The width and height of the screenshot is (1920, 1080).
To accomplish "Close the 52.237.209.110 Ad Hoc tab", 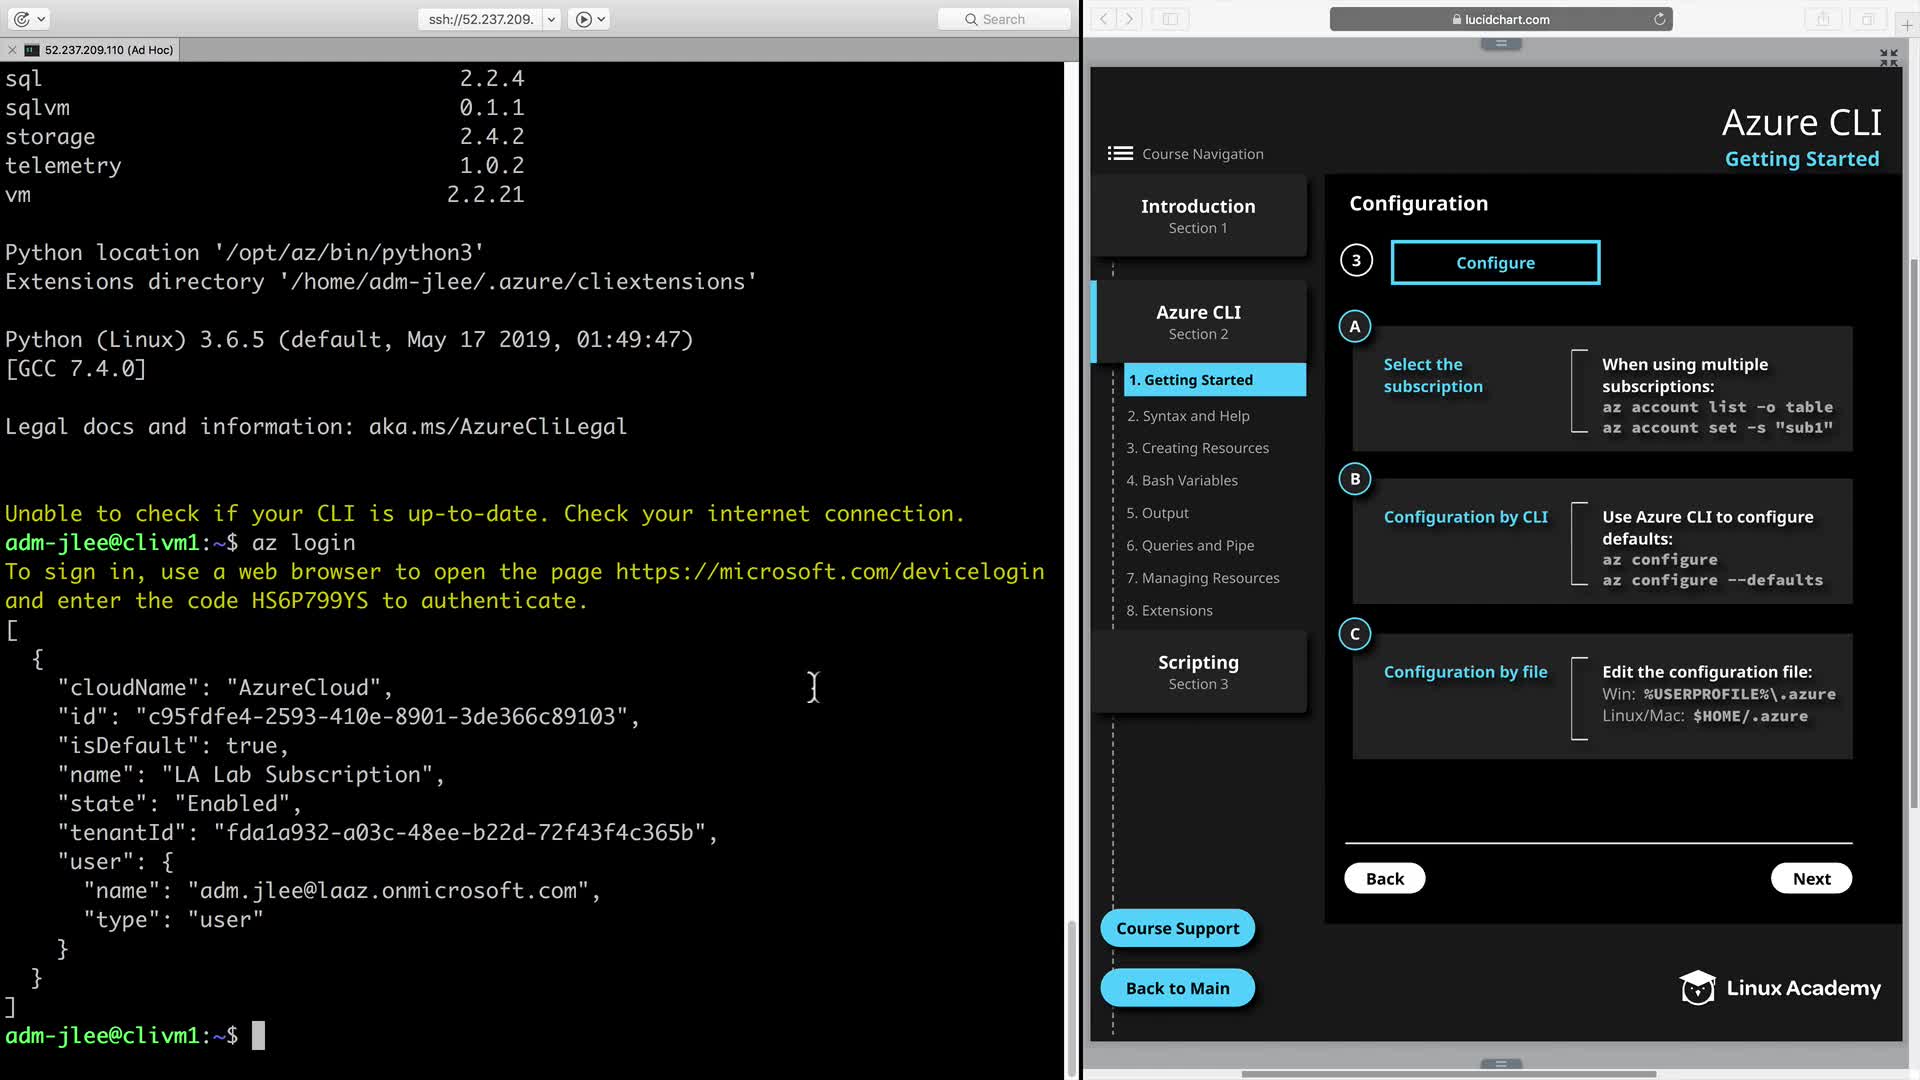I will pos(12,50).
